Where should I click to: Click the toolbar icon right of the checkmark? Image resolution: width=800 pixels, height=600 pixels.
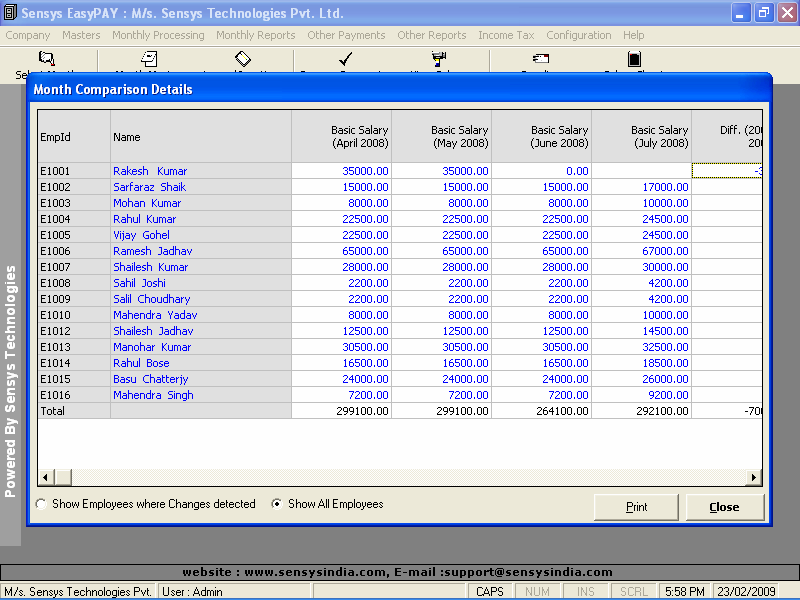point(439,59)
